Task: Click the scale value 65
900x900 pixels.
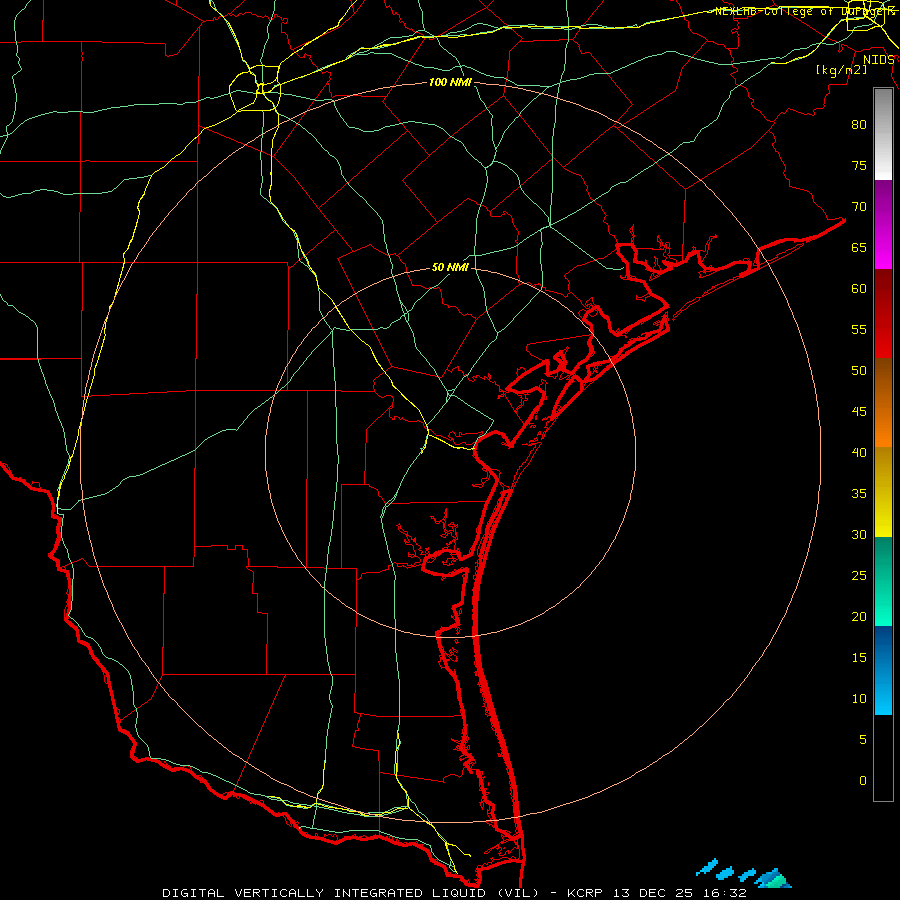Action: tap(859, 248)
